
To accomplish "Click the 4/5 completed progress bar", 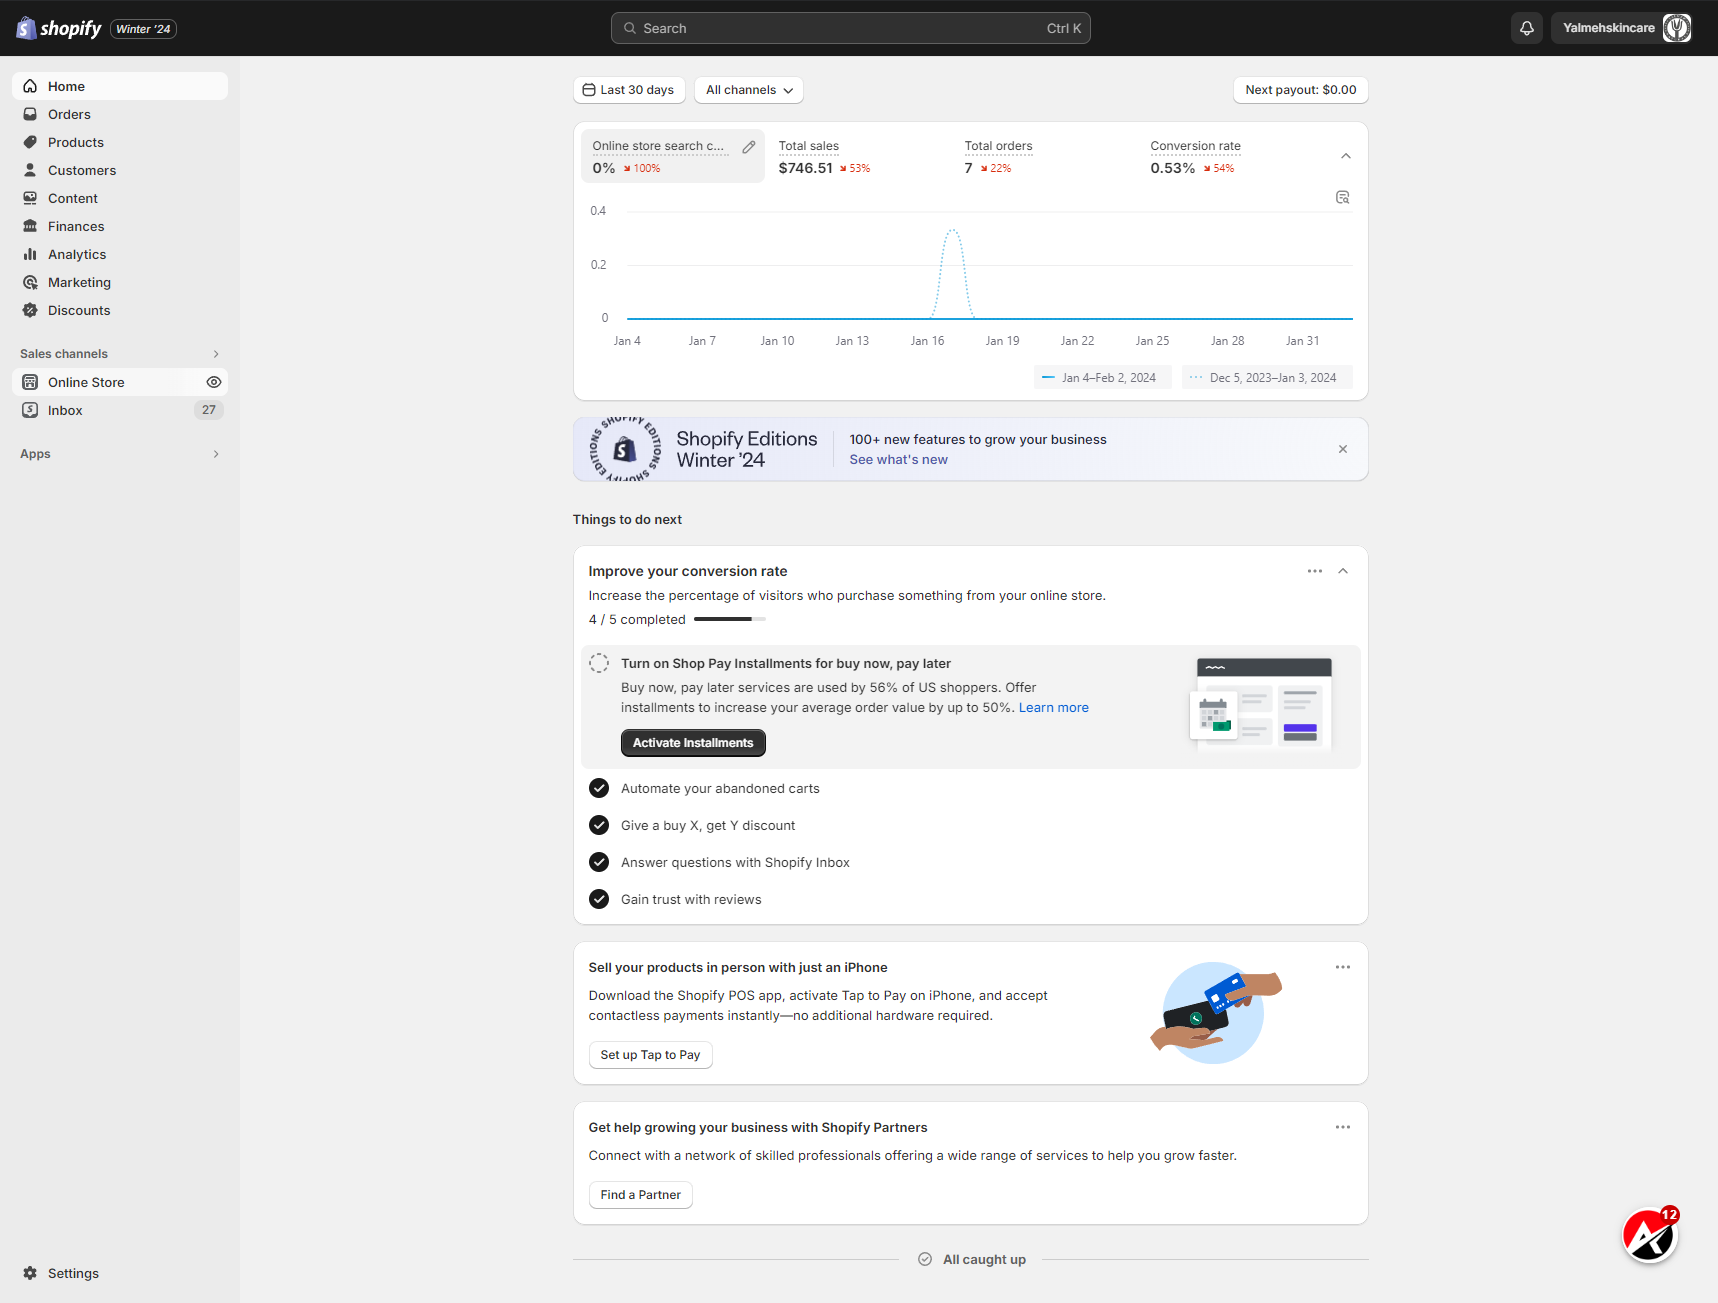I will coord(728,619).
